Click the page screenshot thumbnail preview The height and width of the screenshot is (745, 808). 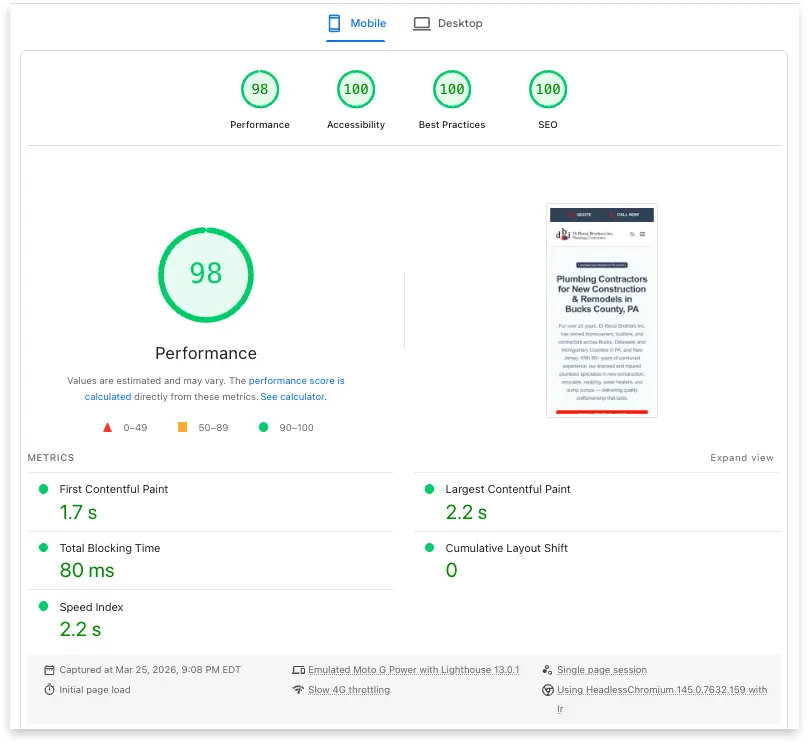click(601, 311)
